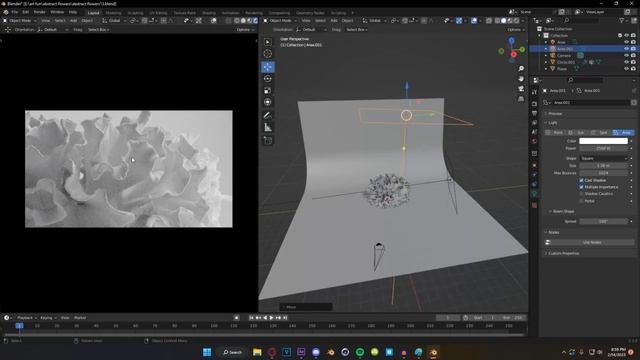
Task: Open the Scene properties tab
Action: 534,132
